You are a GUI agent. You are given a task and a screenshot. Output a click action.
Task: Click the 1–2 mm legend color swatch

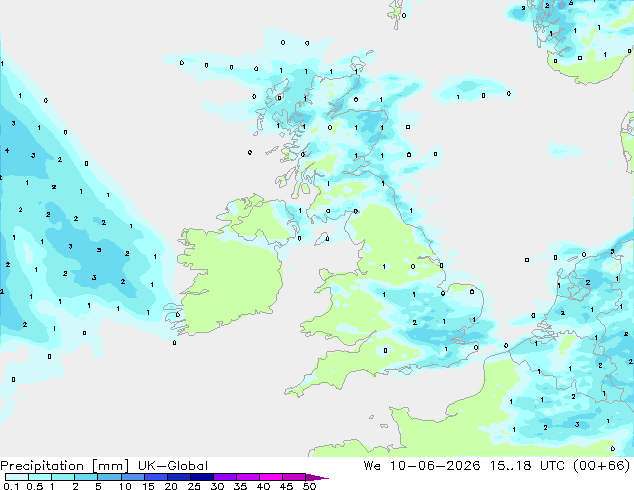(x=63, y=477)
